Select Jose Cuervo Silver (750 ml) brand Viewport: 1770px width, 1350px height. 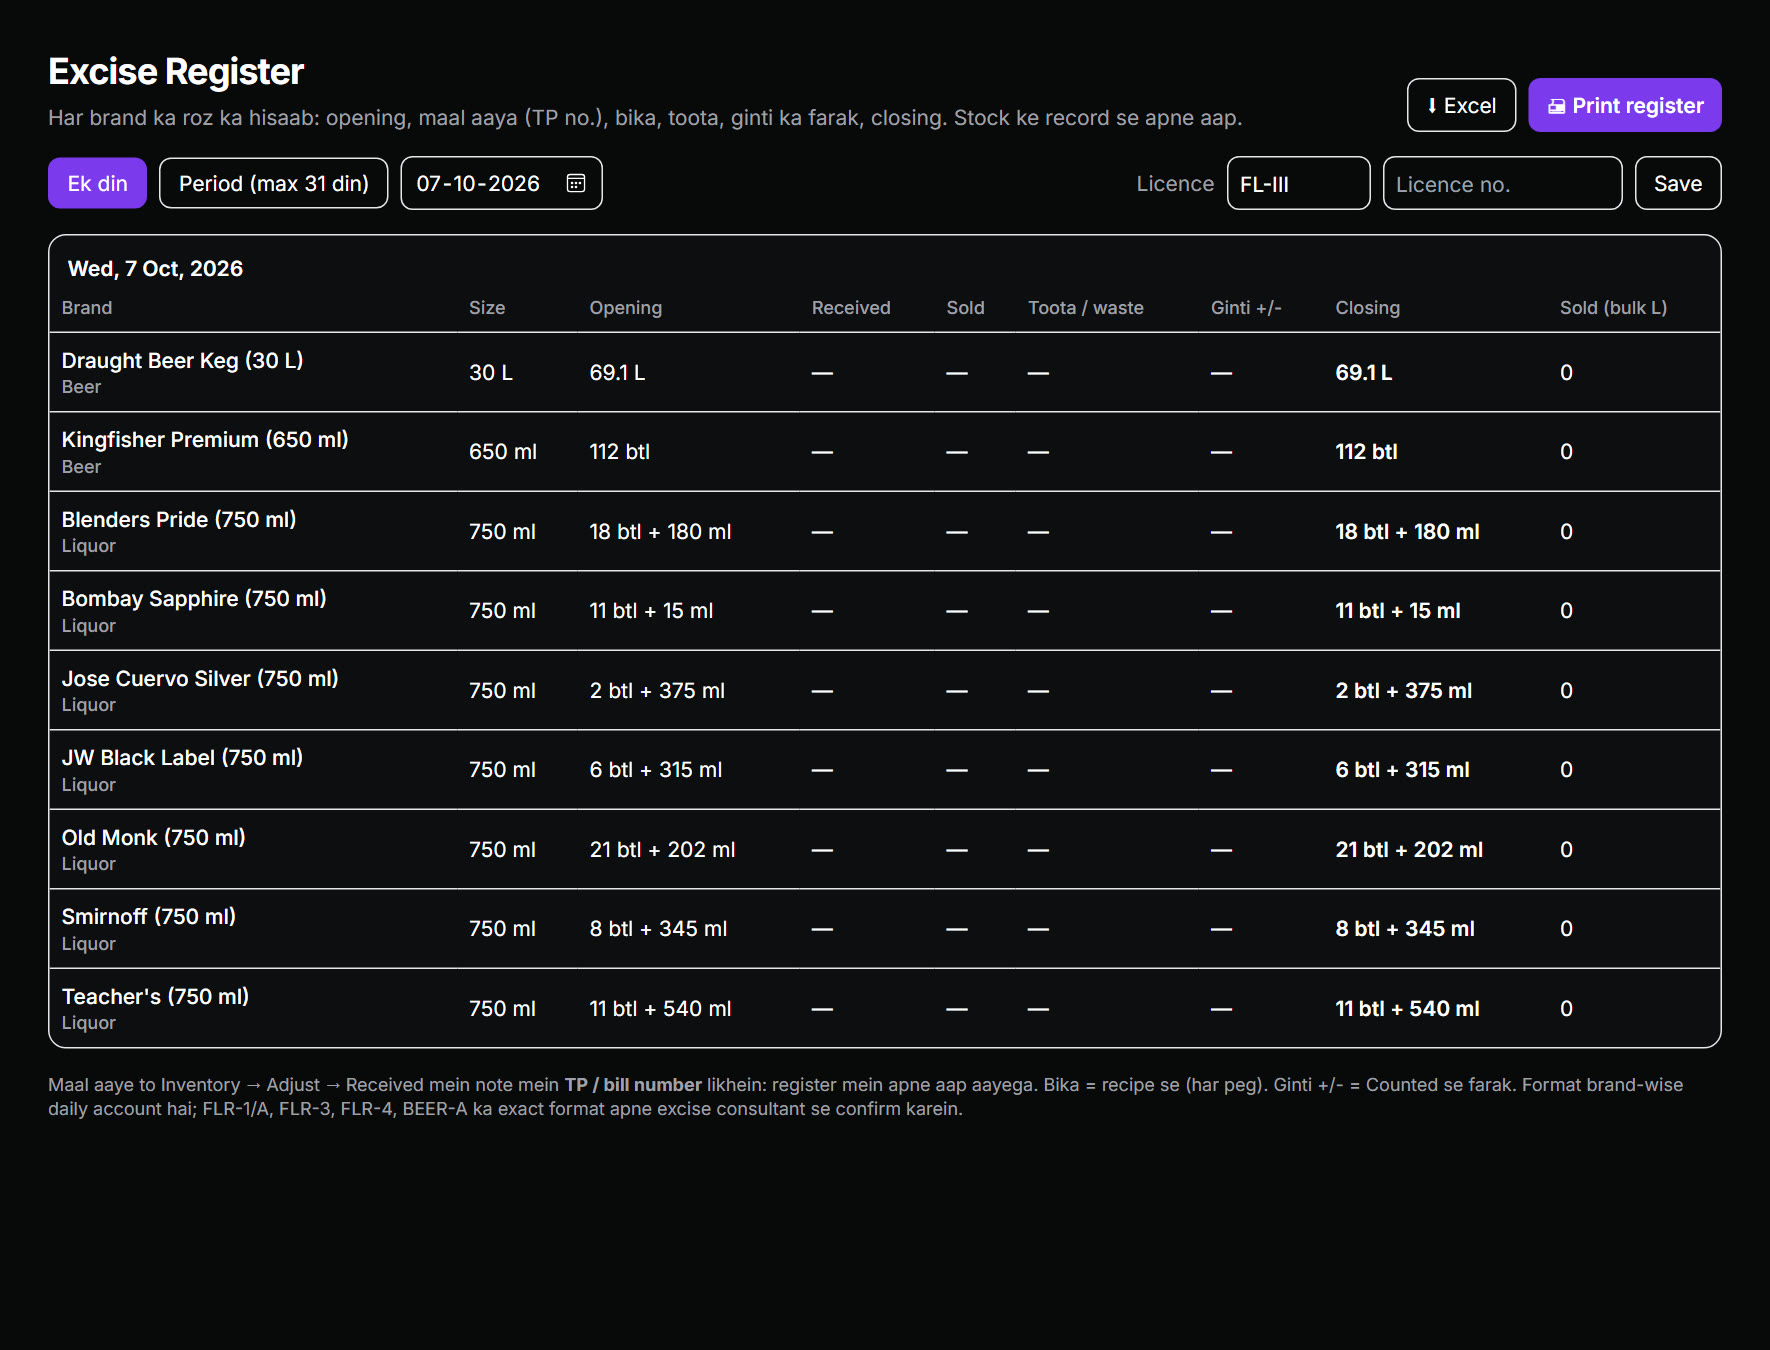(200, 679)
